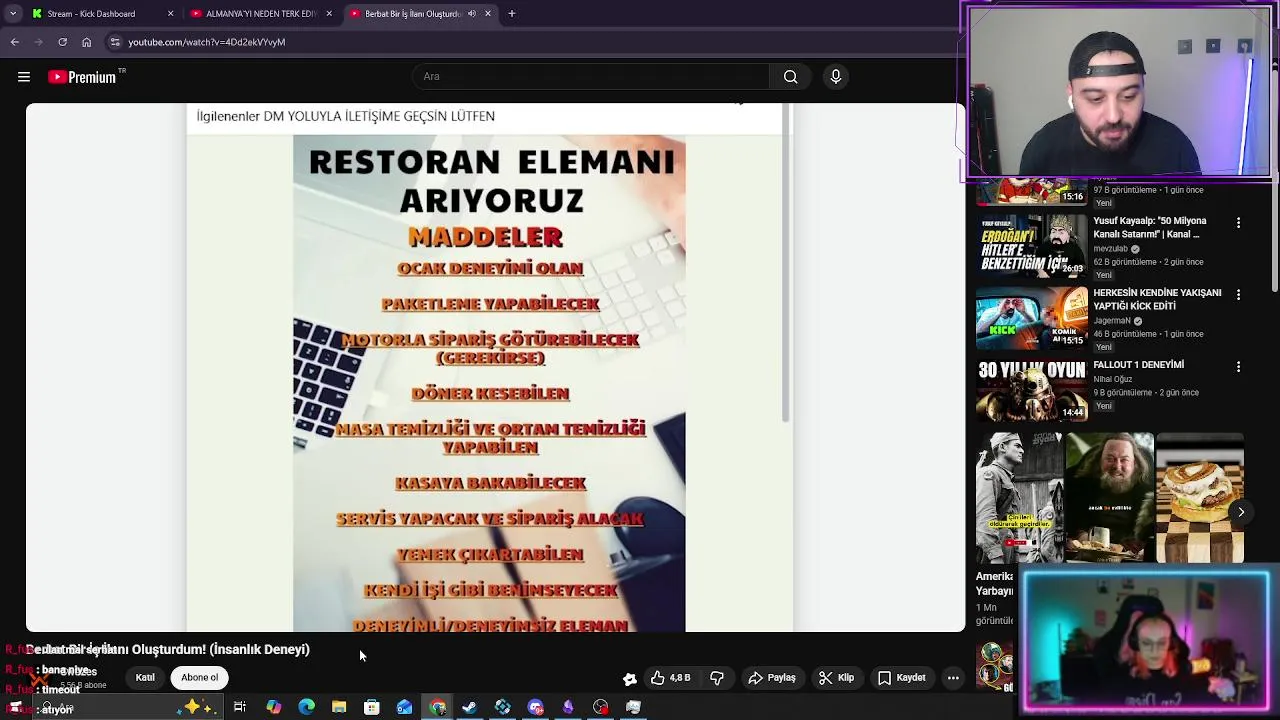Switch to Stream - Kick Dashboard tab
This screenshot has width=1280, height=720.
[x=91, y=14]
